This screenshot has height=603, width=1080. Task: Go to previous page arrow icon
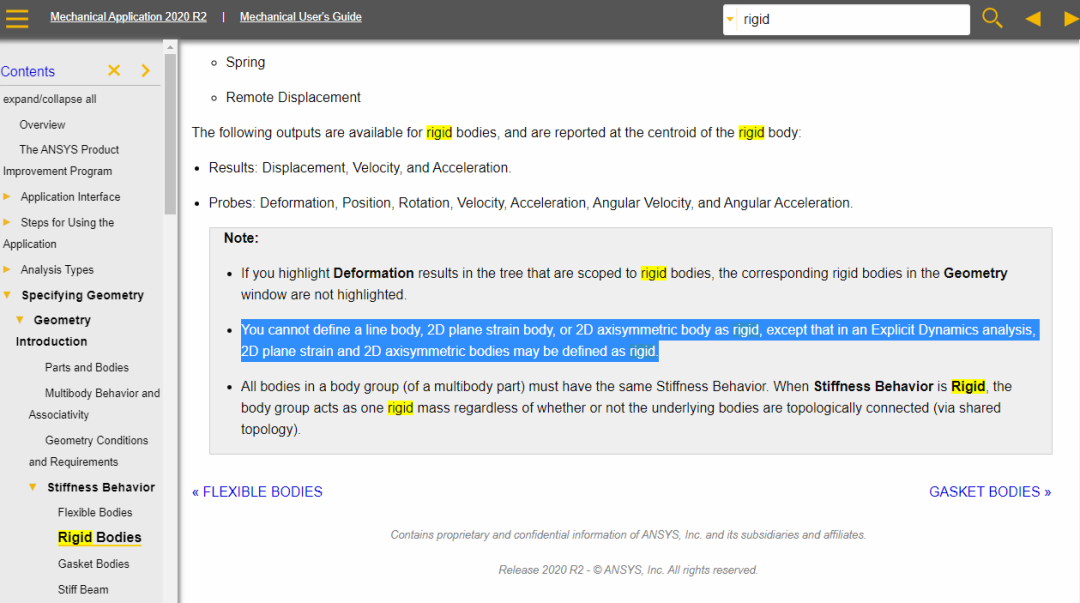[x=1032, y=19]
